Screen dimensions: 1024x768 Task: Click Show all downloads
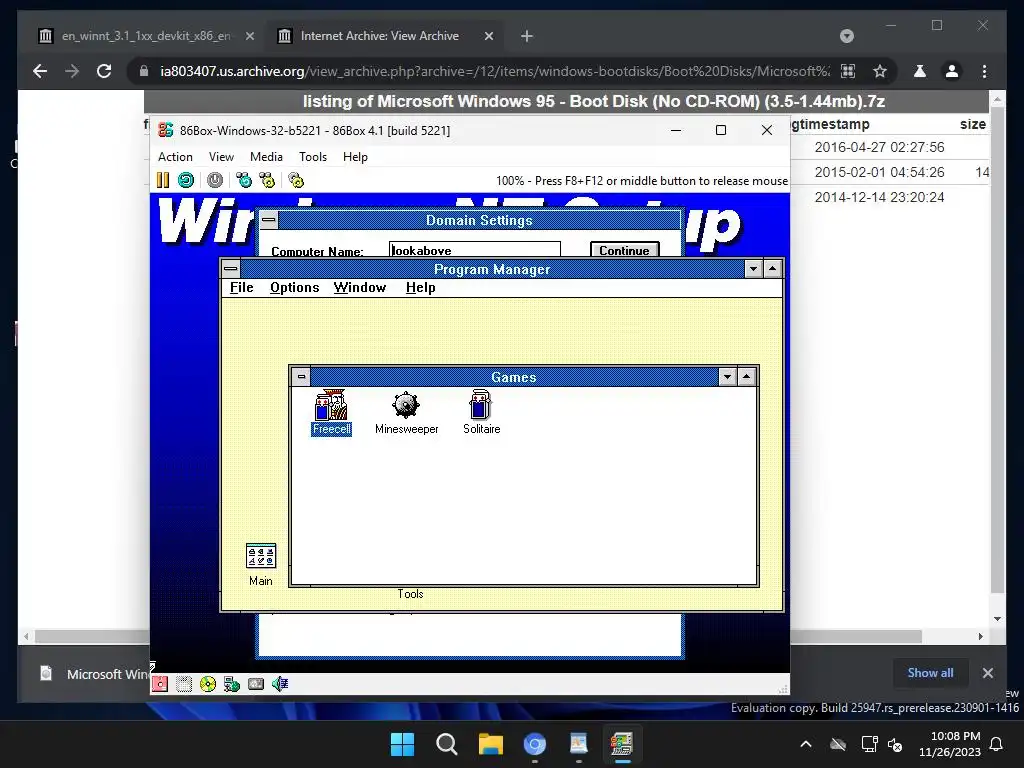tap(930, 673)
